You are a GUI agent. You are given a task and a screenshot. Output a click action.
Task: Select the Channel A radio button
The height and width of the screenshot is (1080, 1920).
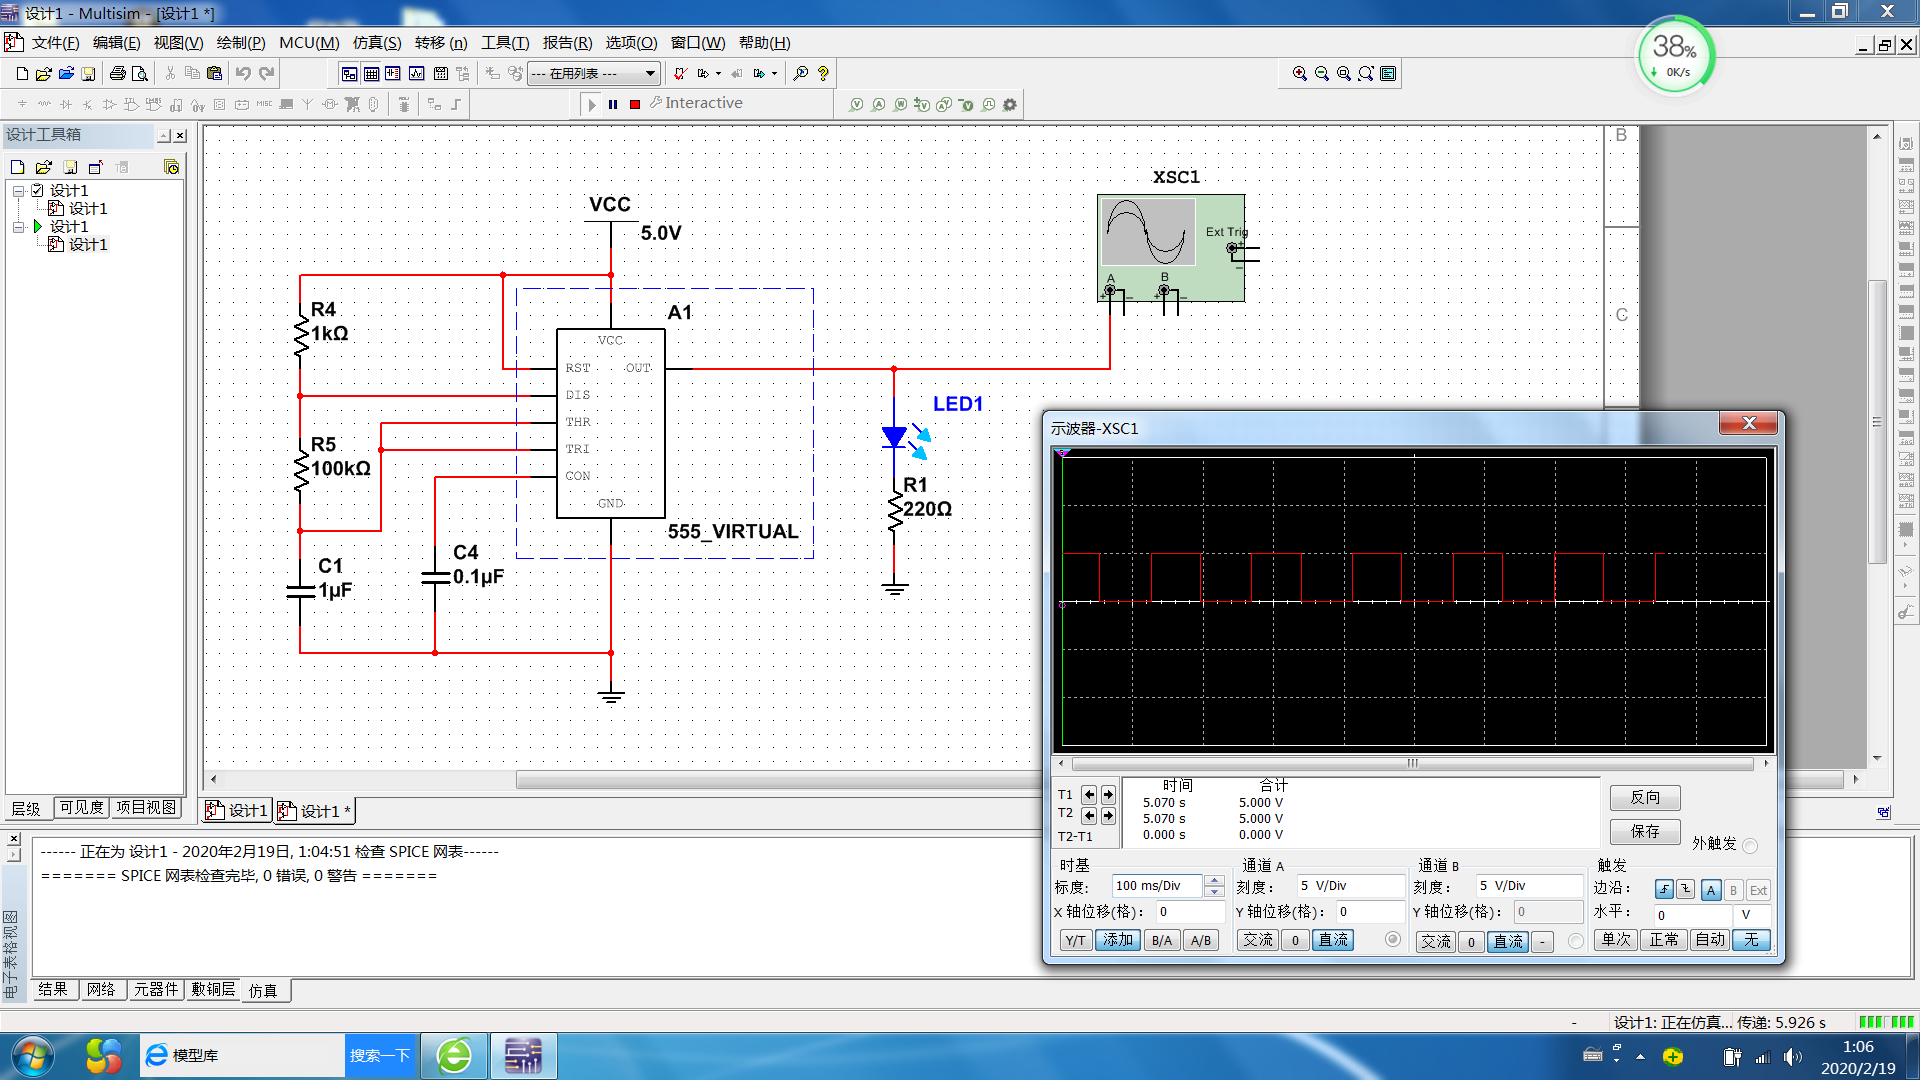(1392, 939)
